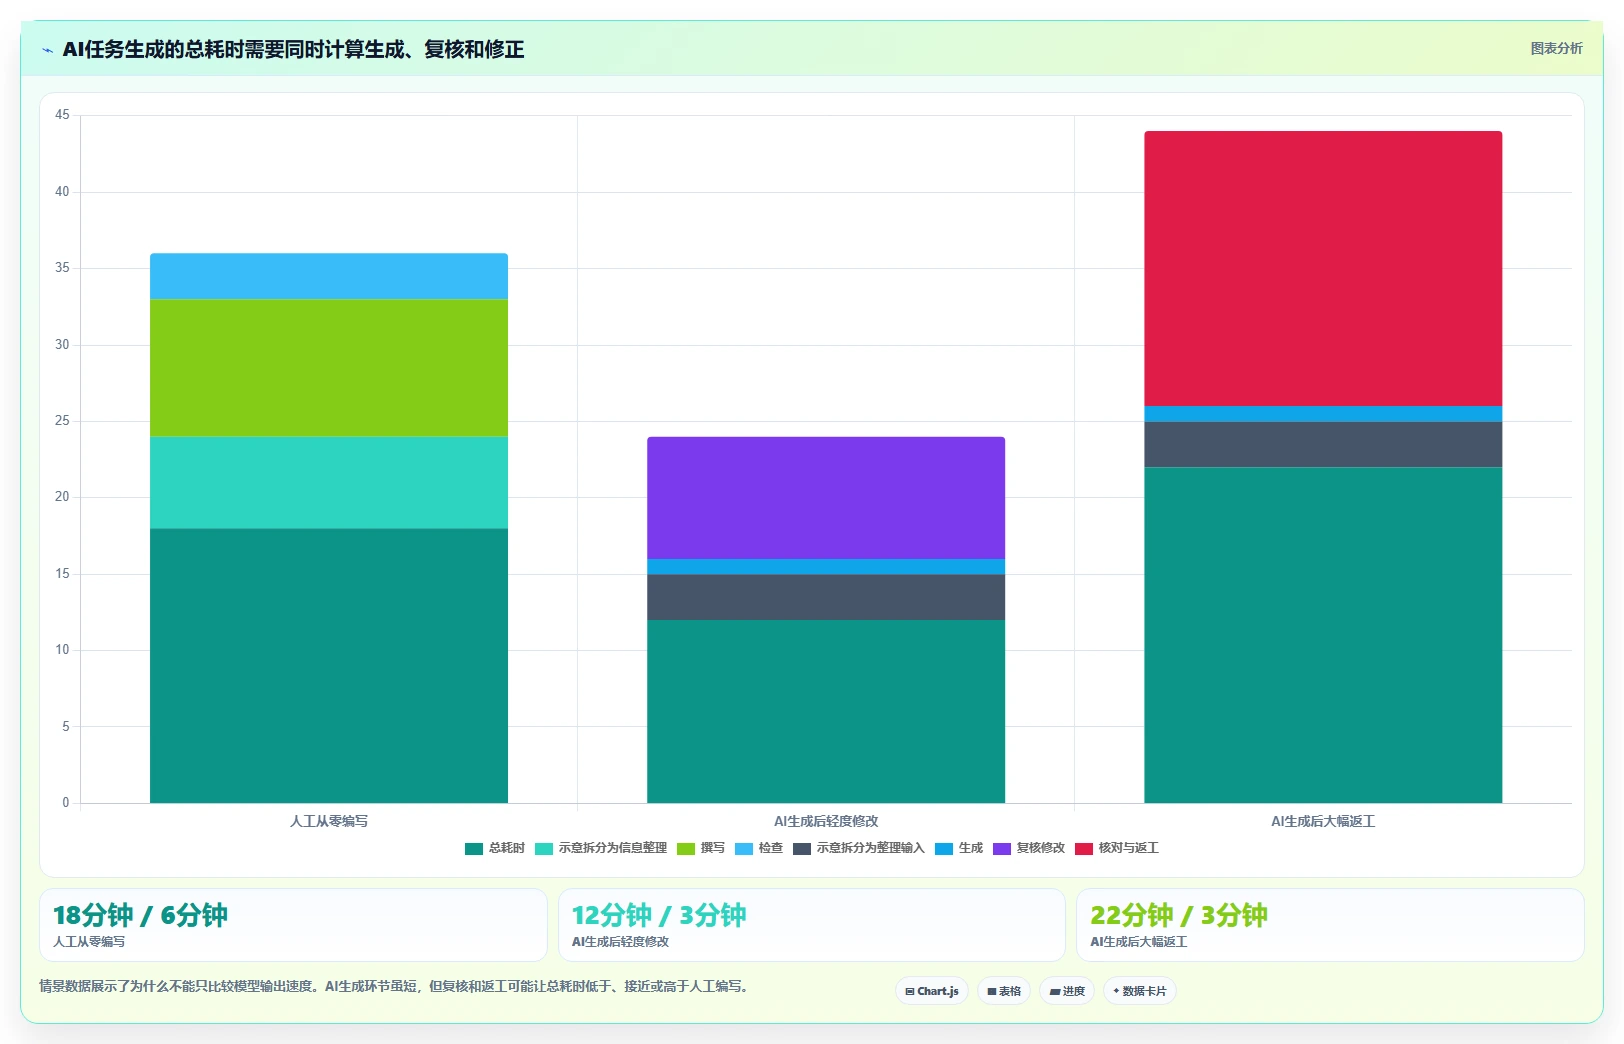Click the dark slate segment in AI生成后轻度修改 bar
The image size is (1624, 1044).
(826, 597)
